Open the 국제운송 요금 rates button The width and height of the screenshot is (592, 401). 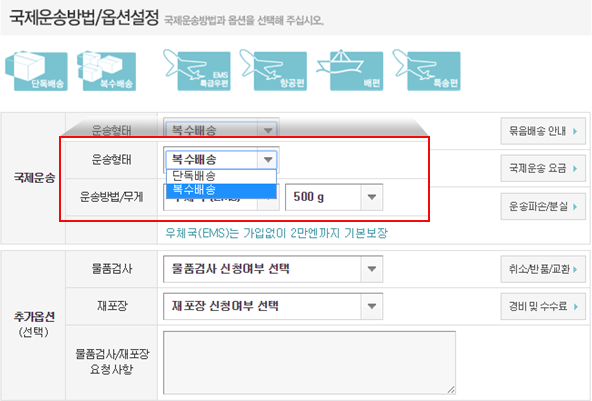click(x=543, y=168)
